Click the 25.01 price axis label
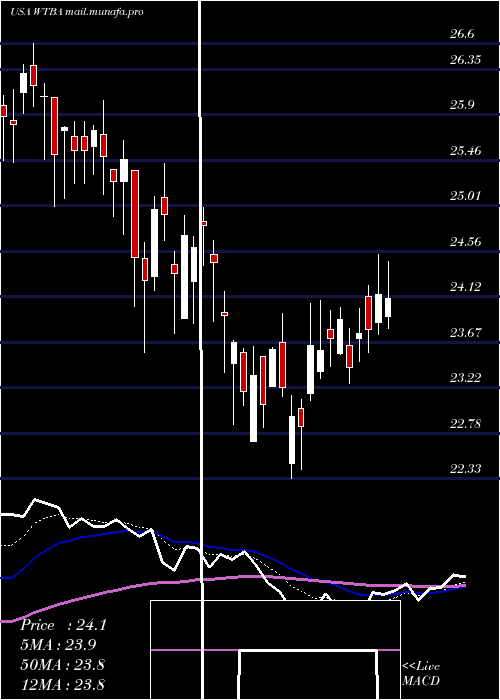Viewport: 500px width, 700px height. click(466, 196)
